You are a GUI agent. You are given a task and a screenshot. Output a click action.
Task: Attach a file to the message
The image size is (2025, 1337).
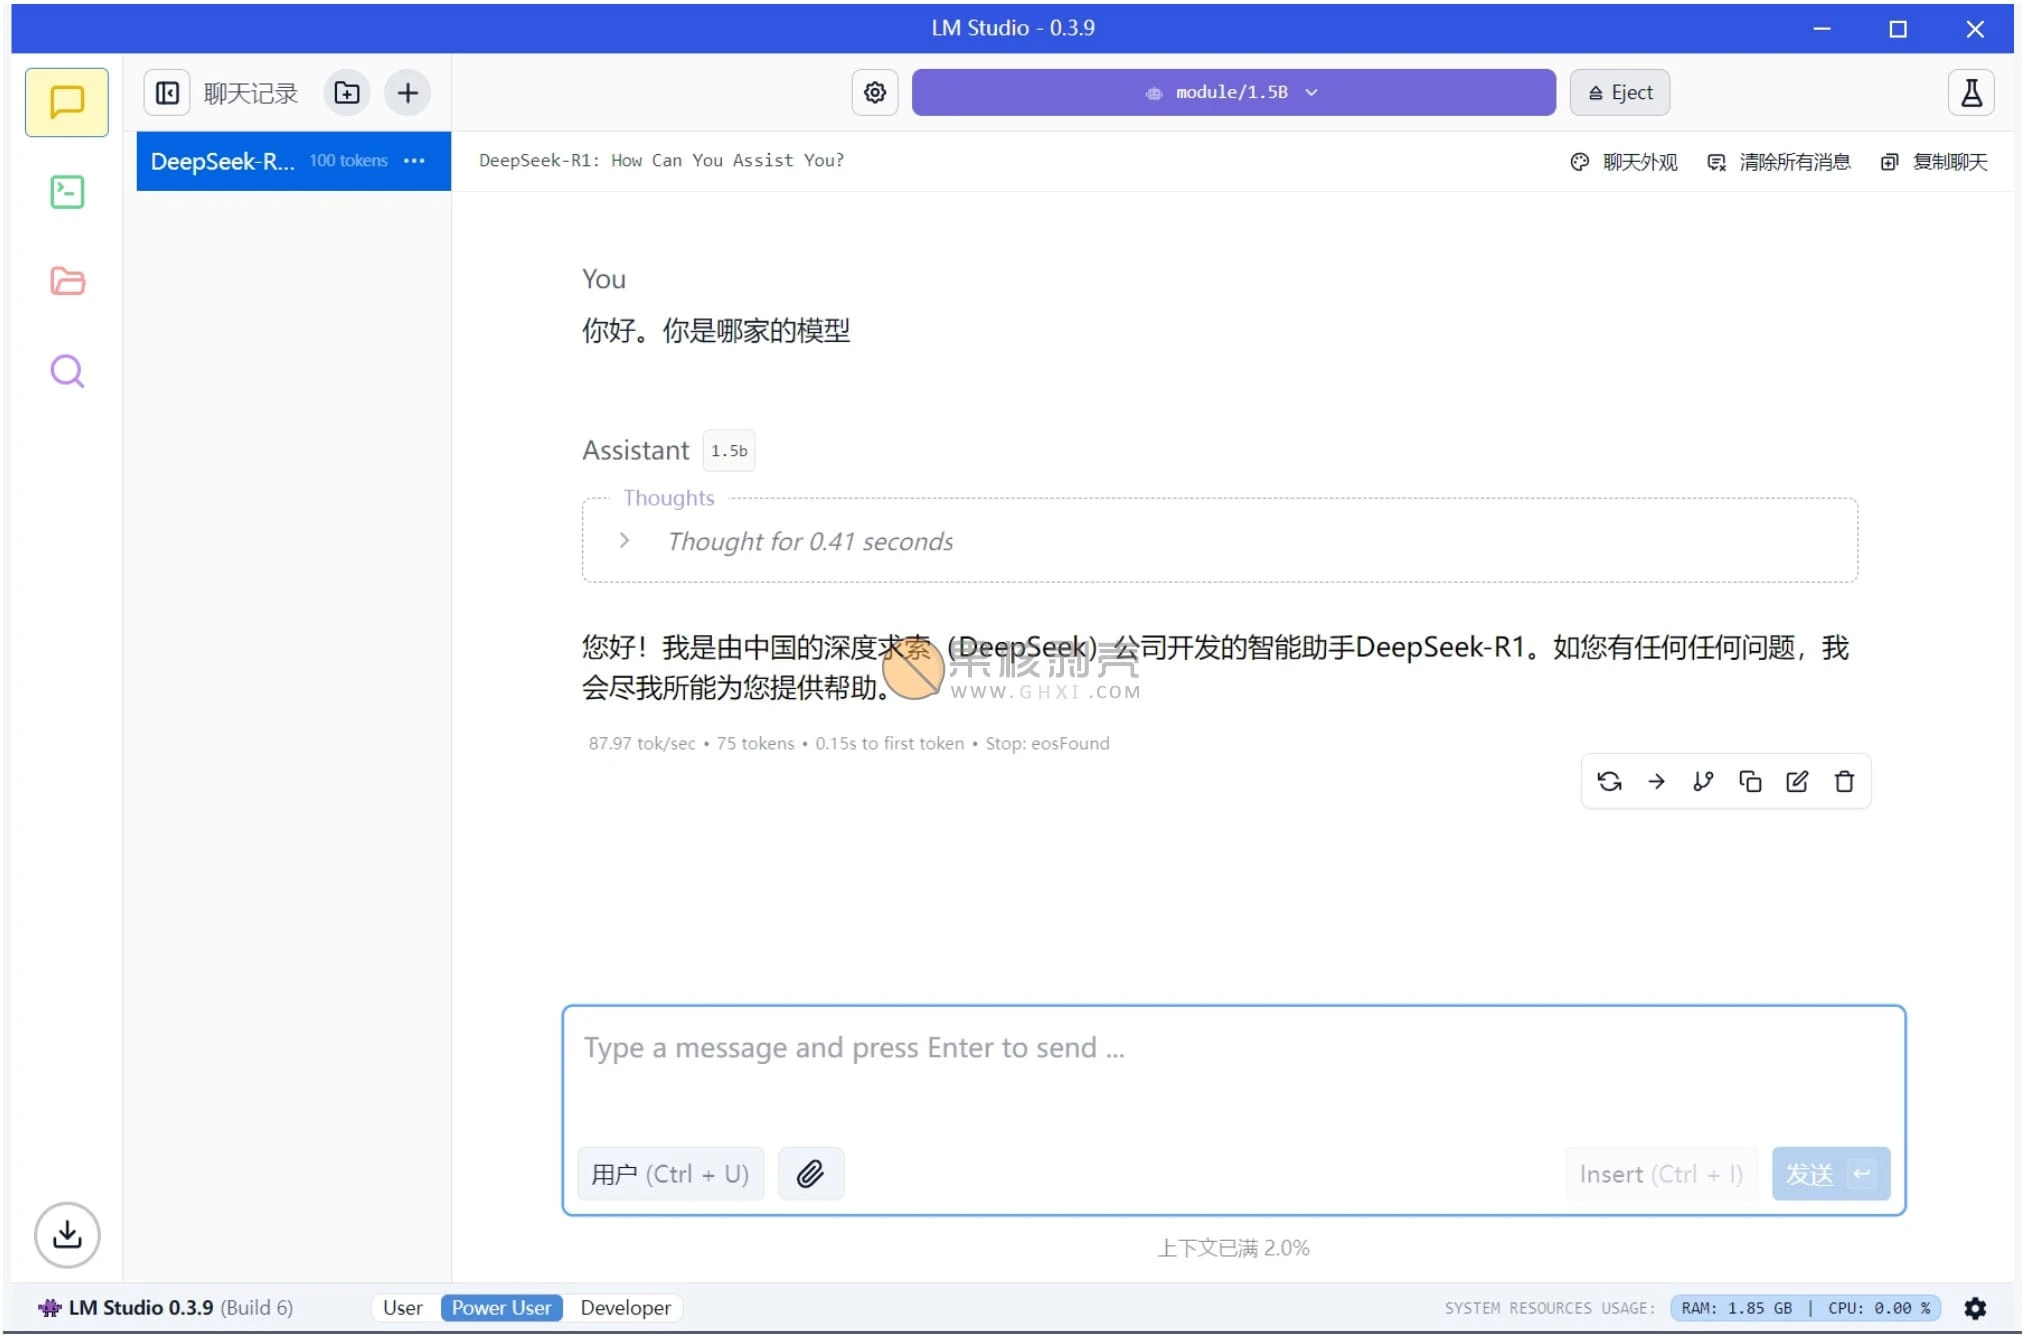coord(810,1173)
